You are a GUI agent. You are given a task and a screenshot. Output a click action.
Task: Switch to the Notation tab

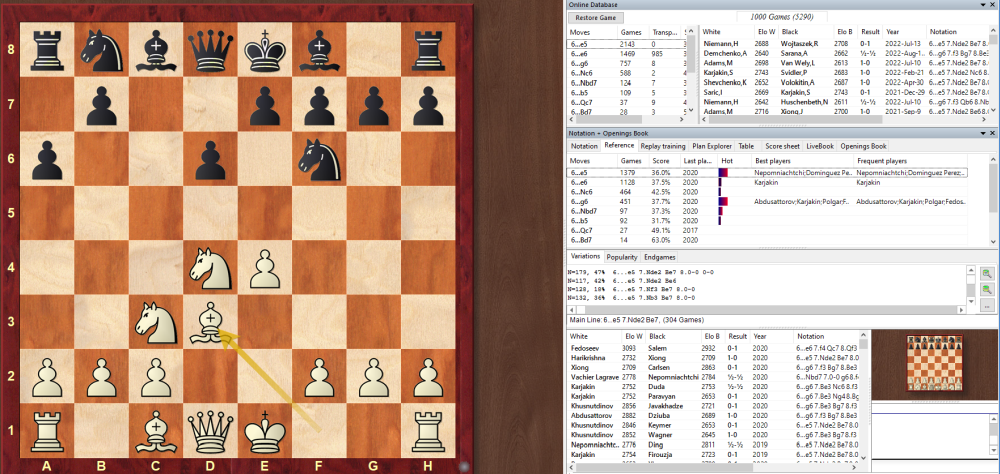coord(584,146)
